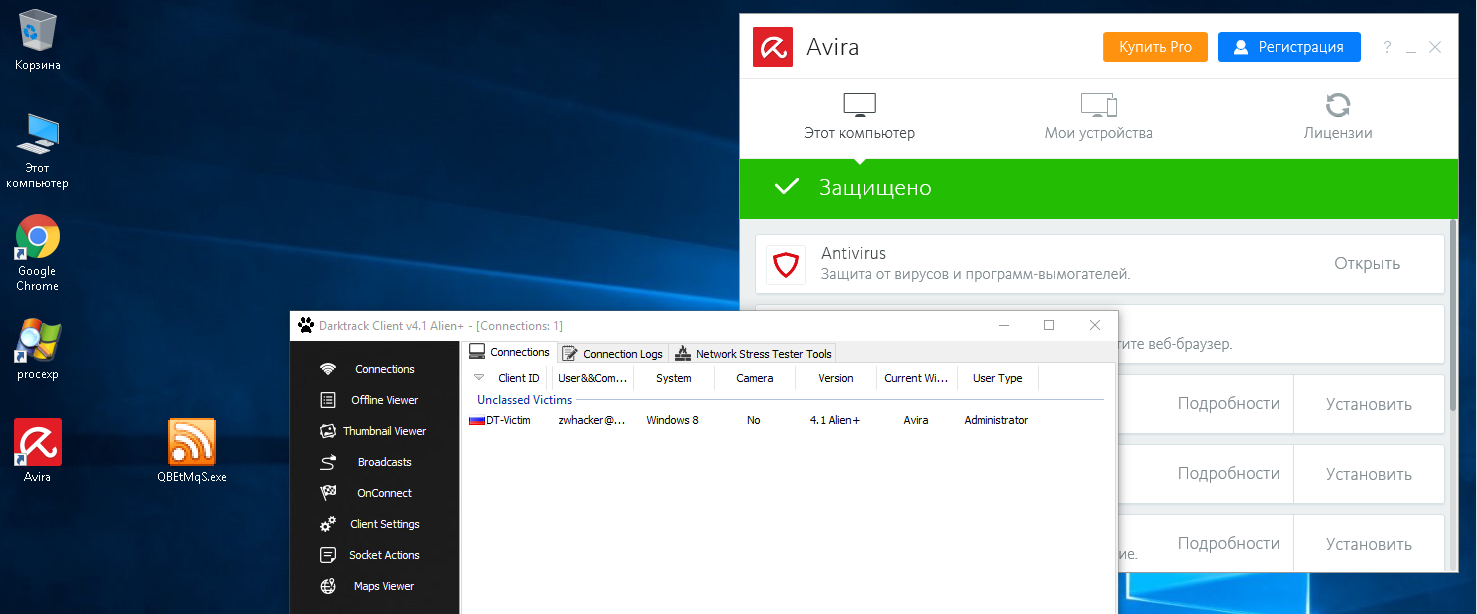The height and width of the screenshot is (614, 1477).
Task: Click the Version column header
Action: (836, 378)
